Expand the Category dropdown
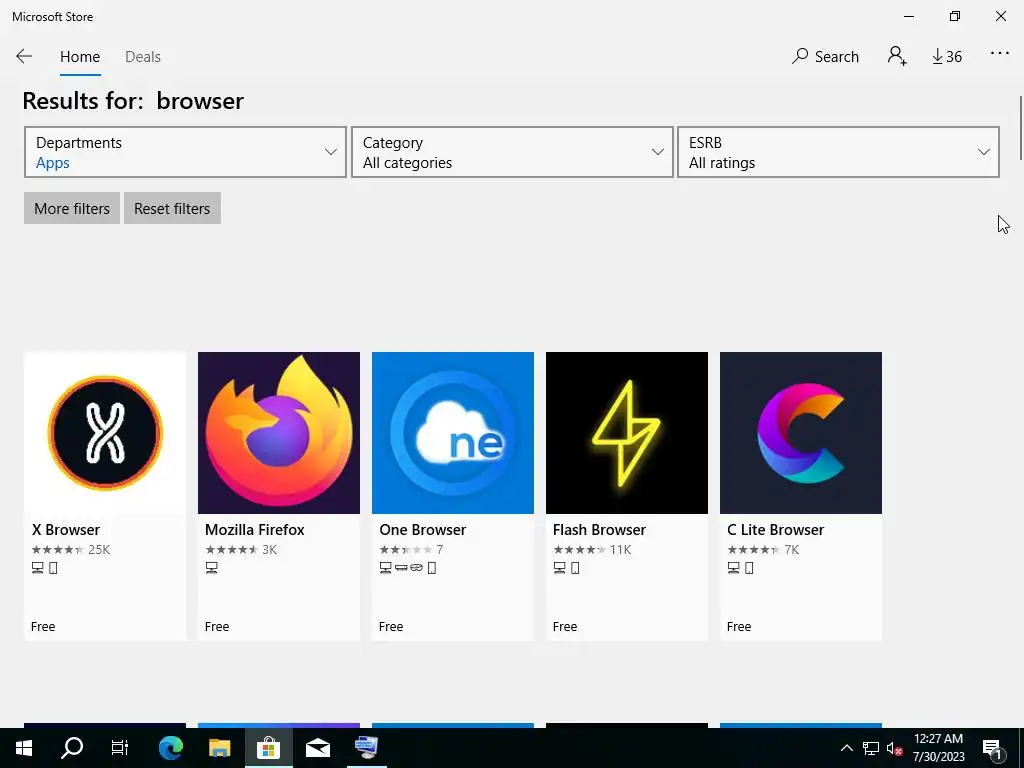The width and height of the screenshot is (1024, 768). click(512, 152)
